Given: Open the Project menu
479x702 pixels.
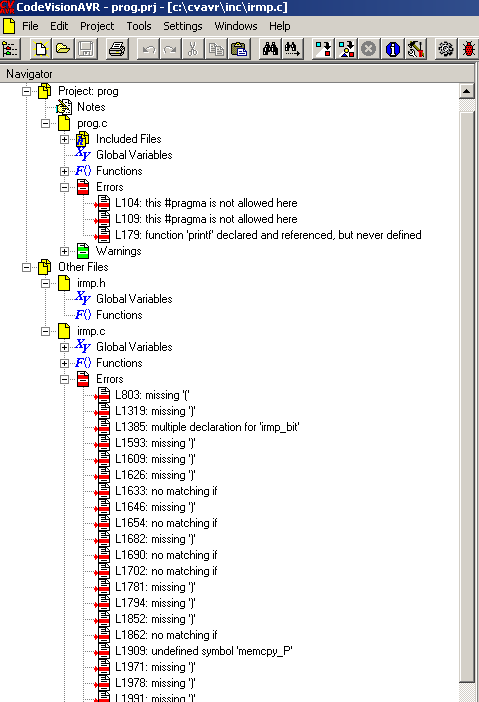Looking at the screenshot, I should tap(97, 26).
